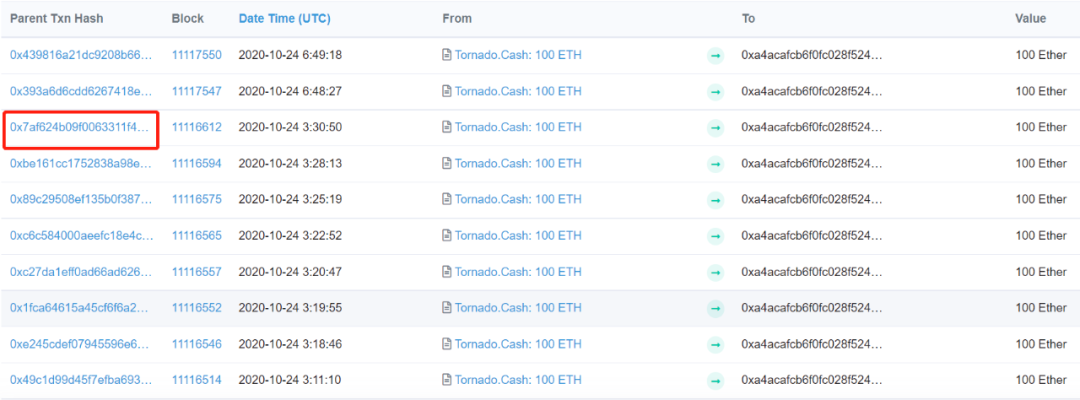The width and height of the screenshot is (1080, 400).
Task: Open block number 11117550
Action: point(196,55)
